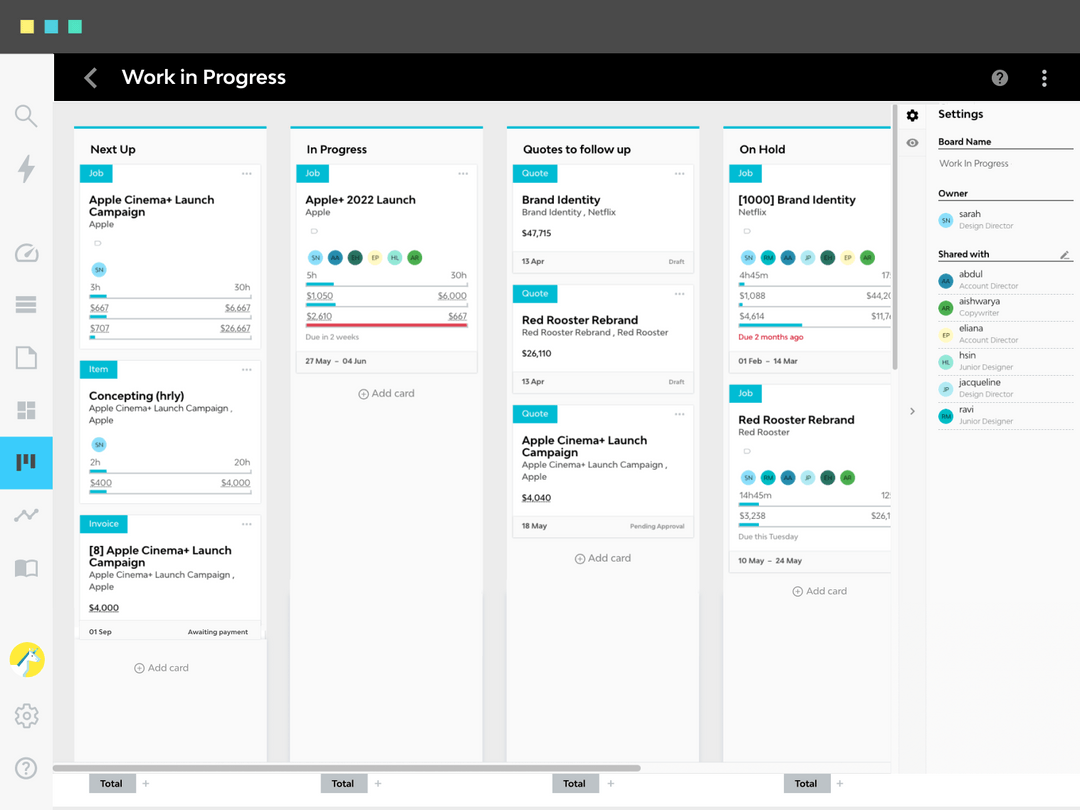Switch to the gear Settings tab
The height and width of the screenshot is (810, 1080).
click(x=912, y=115)
